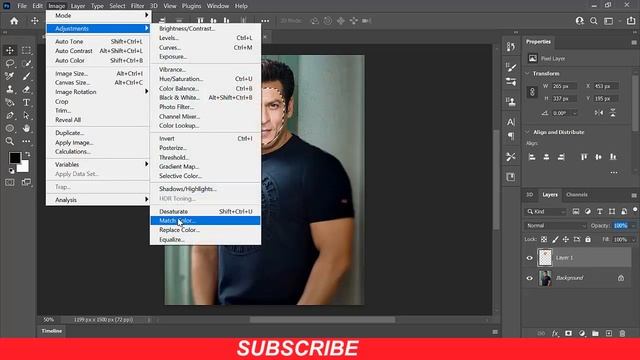Click the layer style fx icon
The height and width of the screenshot is (360, 640).
[x=555, y=333]
